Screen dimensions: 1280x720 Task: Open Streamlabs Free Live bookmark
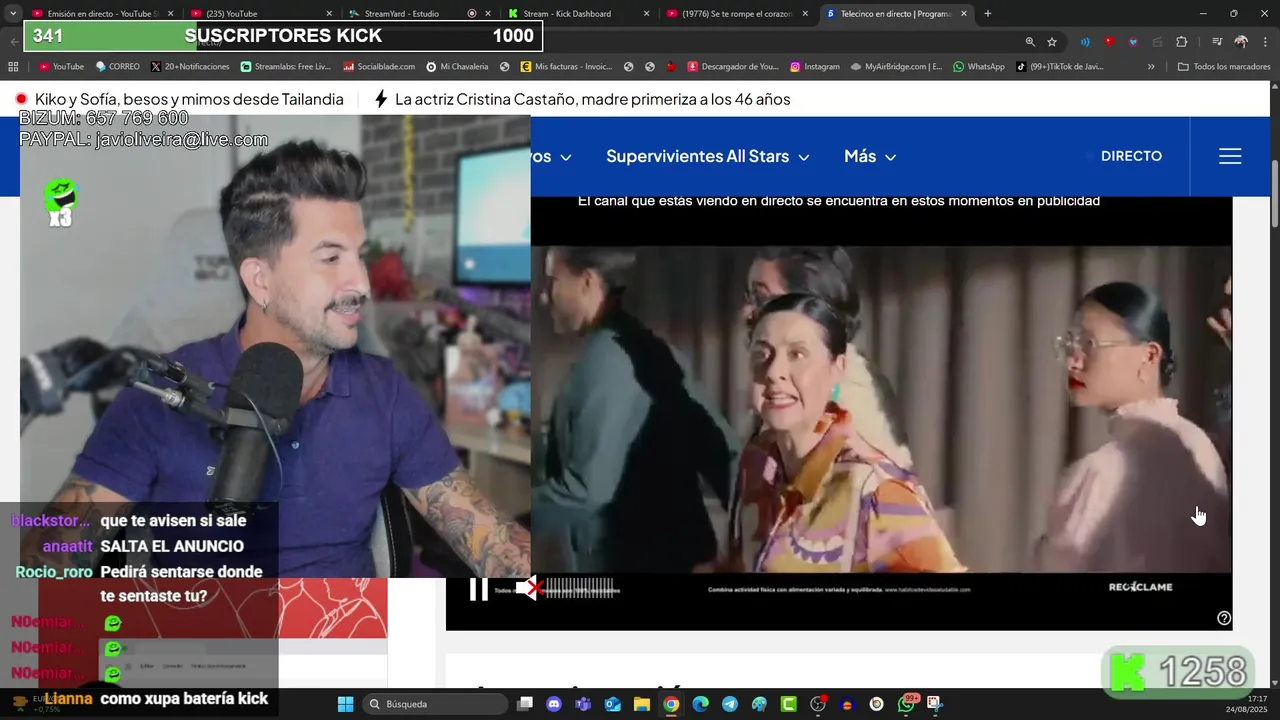click(286, 67)
